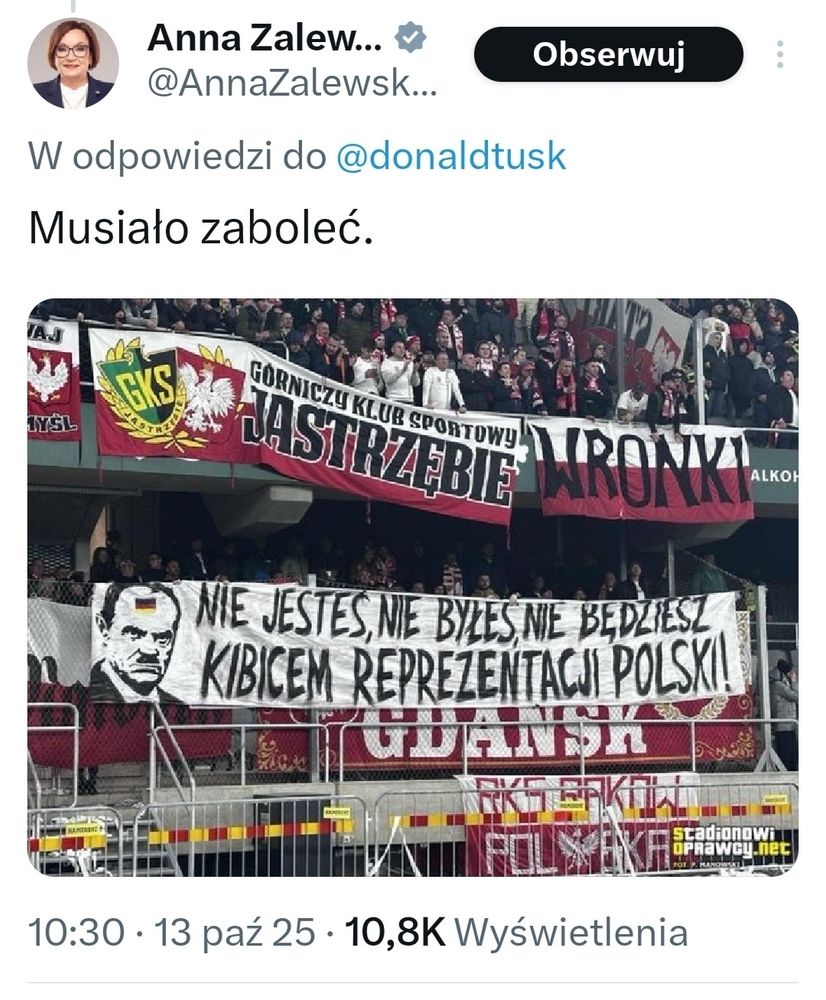Viewport: 826px width, 1000px height.
Task: View the 10,8K Wyświetlenia count
Action: pyautogui.click(x=517, y=932)
